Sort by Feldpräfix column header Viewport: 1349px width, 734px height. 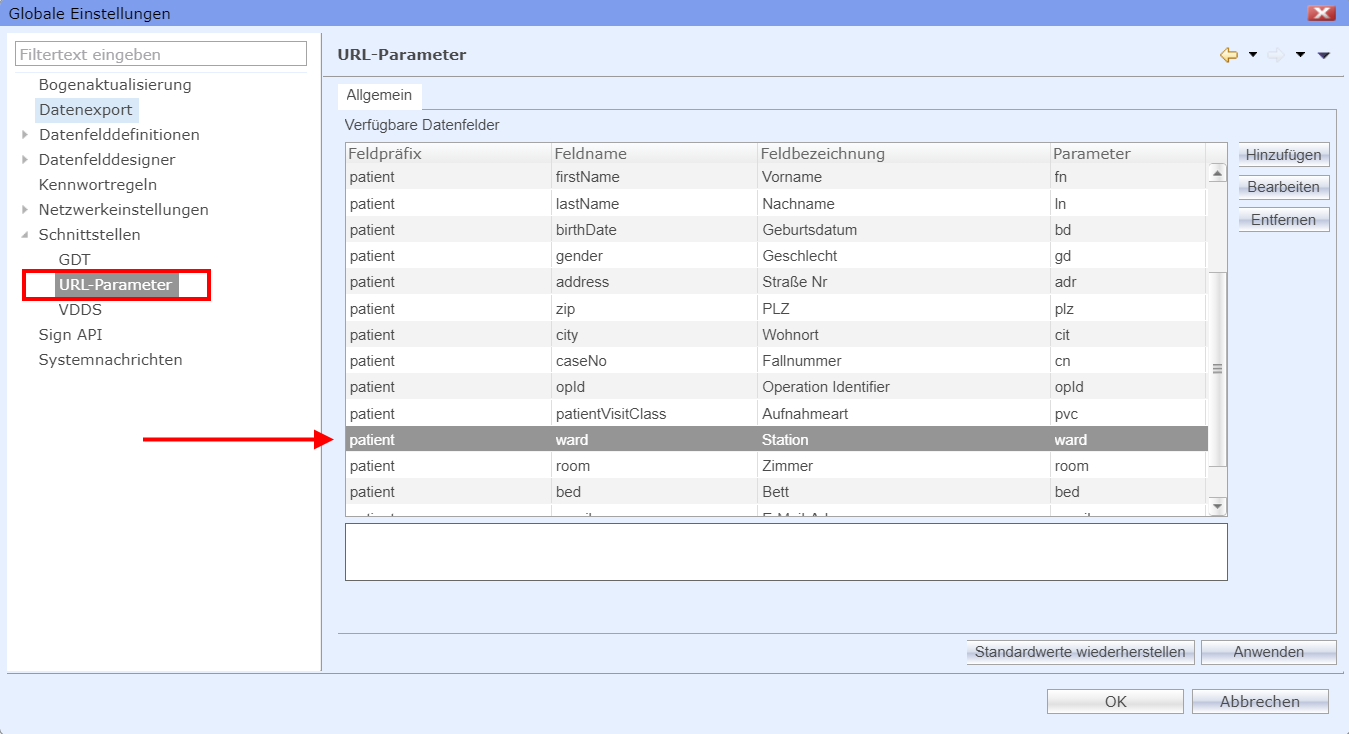448,154
